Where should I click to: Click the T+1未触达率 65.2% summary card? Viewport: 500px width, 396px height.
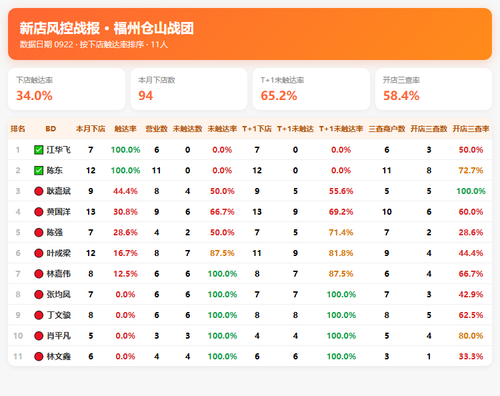click(x=311, y=89)
